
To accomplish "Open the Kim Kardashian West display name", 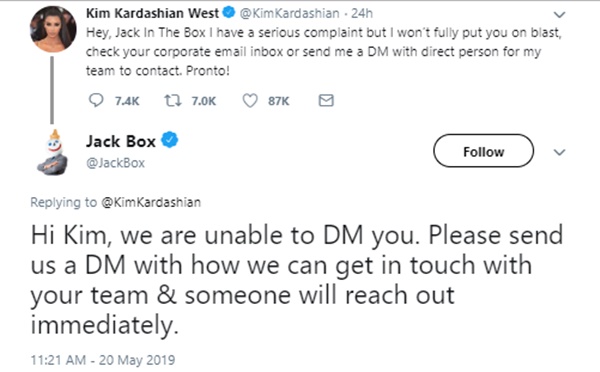I will (x=152, y=13).
